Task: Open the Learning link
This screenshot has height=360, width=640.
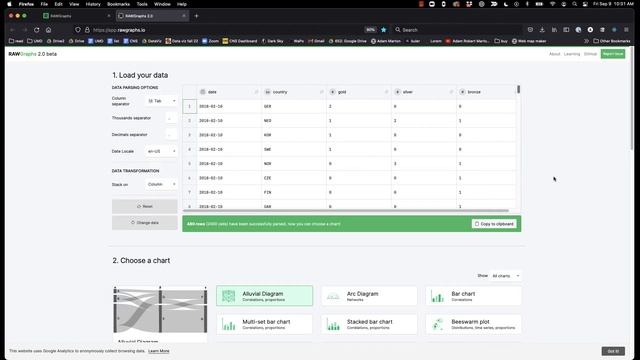Action: point(572,54)
